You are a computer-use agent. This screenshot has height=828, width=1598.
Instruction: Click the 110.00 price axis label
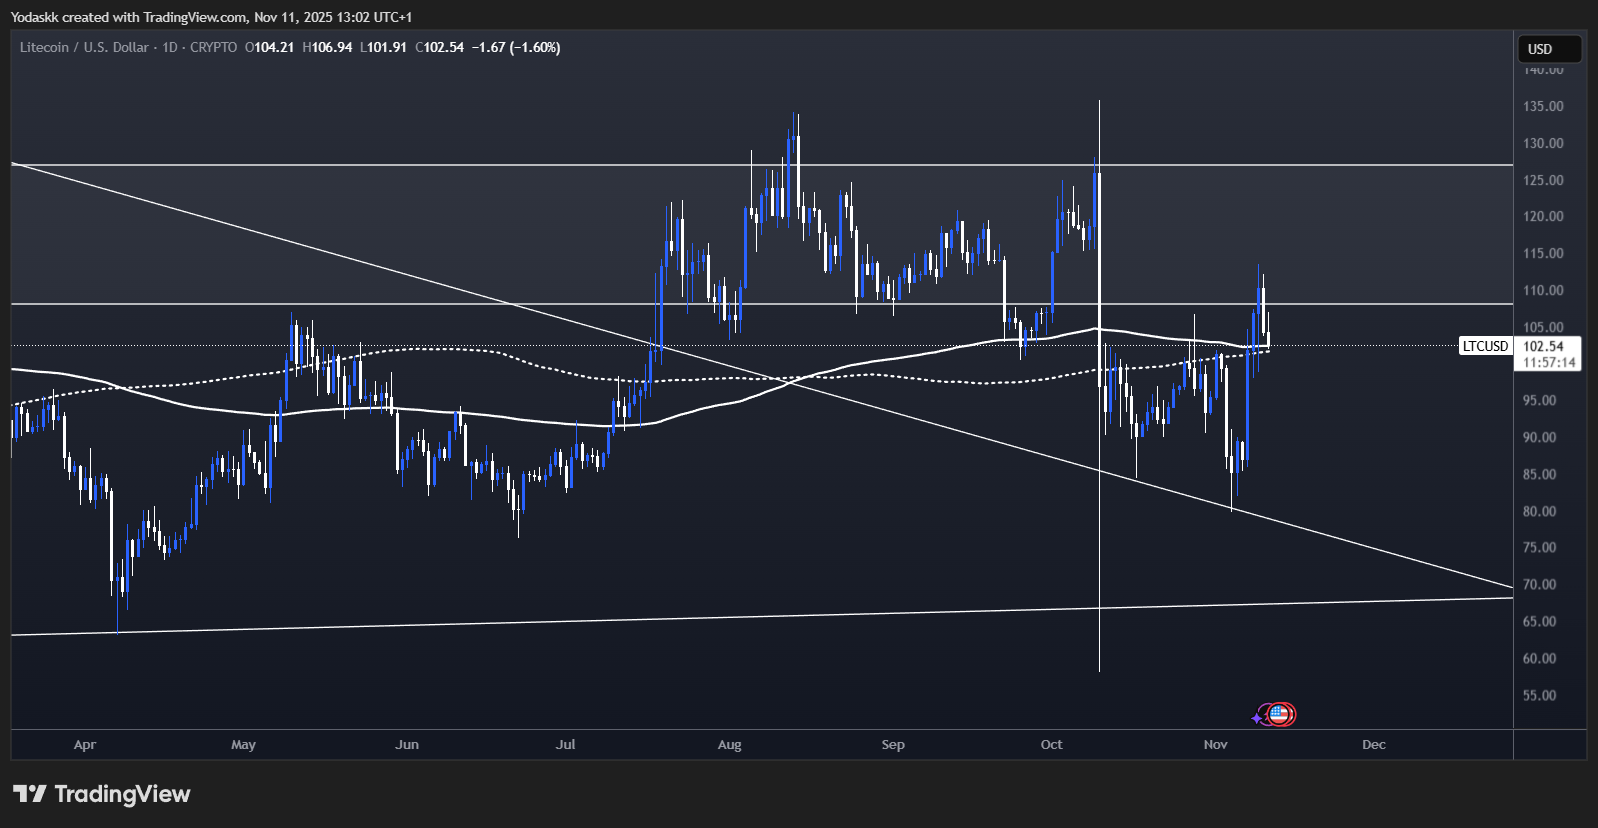coord(1543,290)
